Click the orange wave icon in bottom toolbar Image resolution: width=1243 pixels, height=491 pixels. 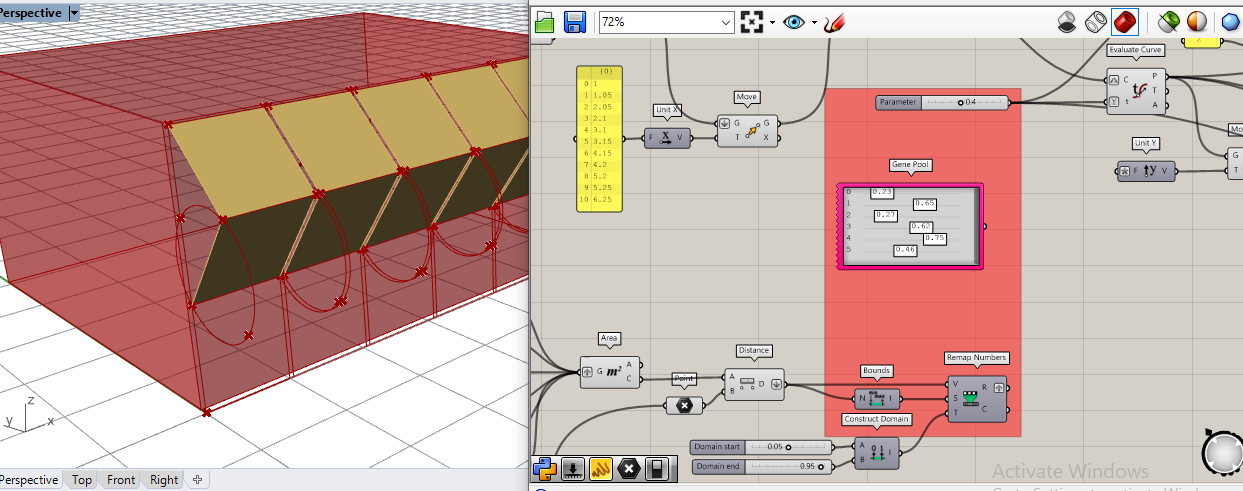601,468
